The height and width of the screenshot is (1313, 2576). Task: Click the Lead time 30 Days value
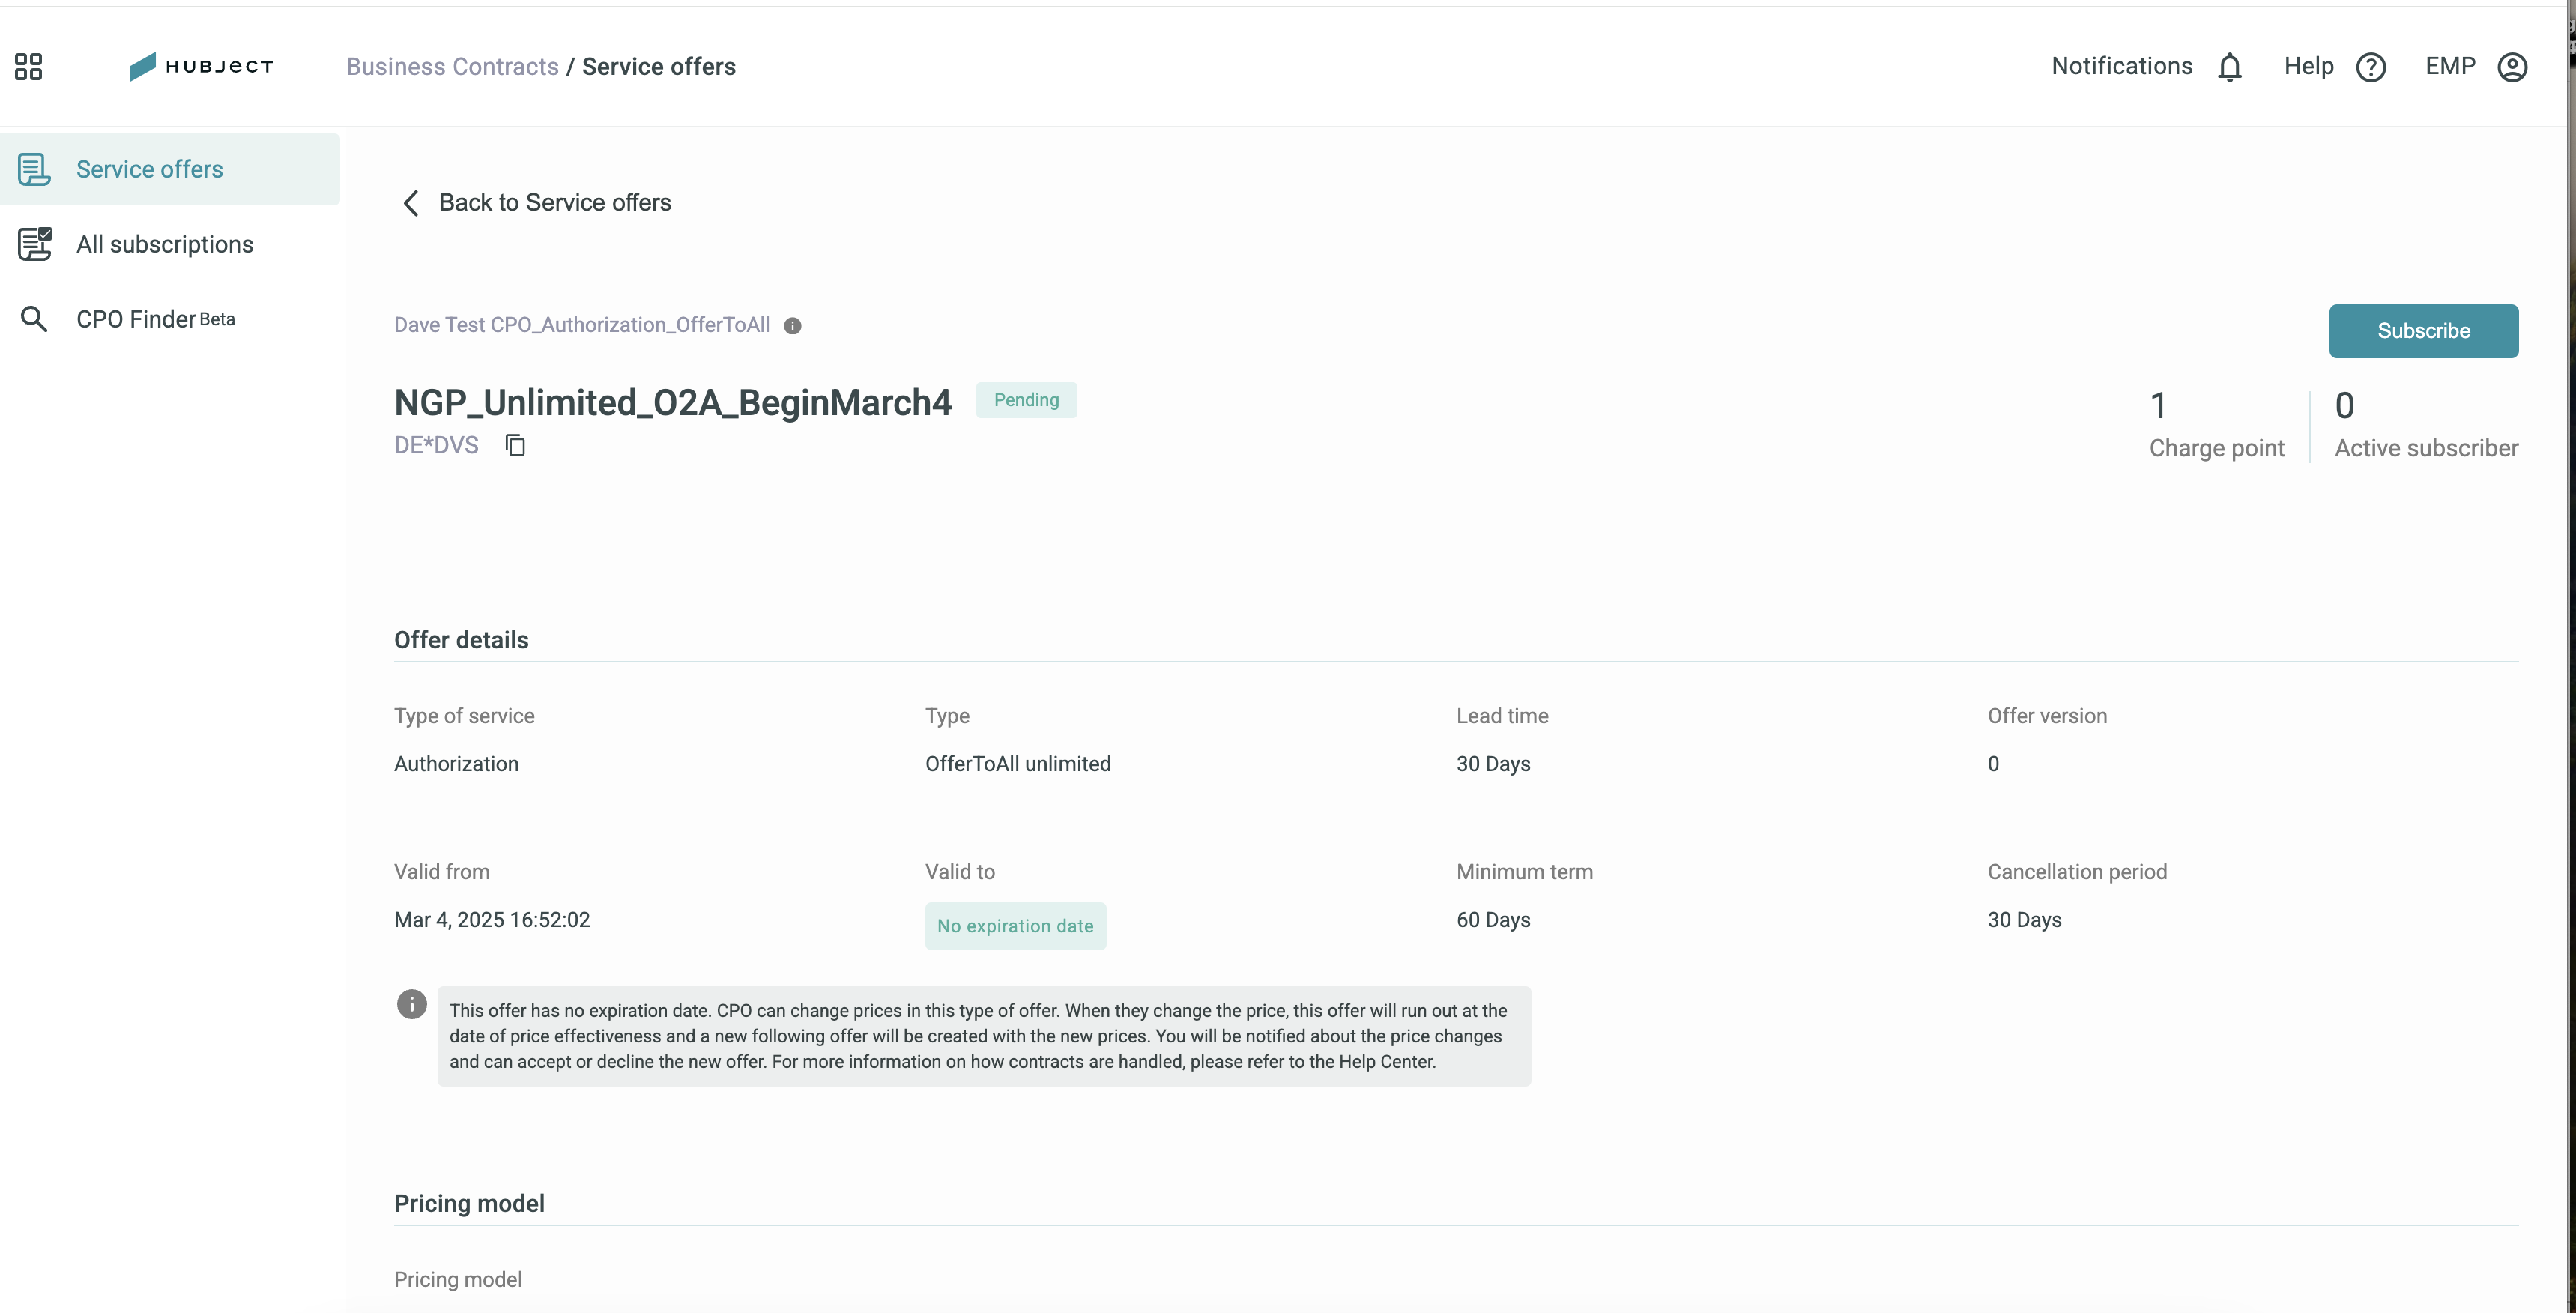tap(1493, 764)
